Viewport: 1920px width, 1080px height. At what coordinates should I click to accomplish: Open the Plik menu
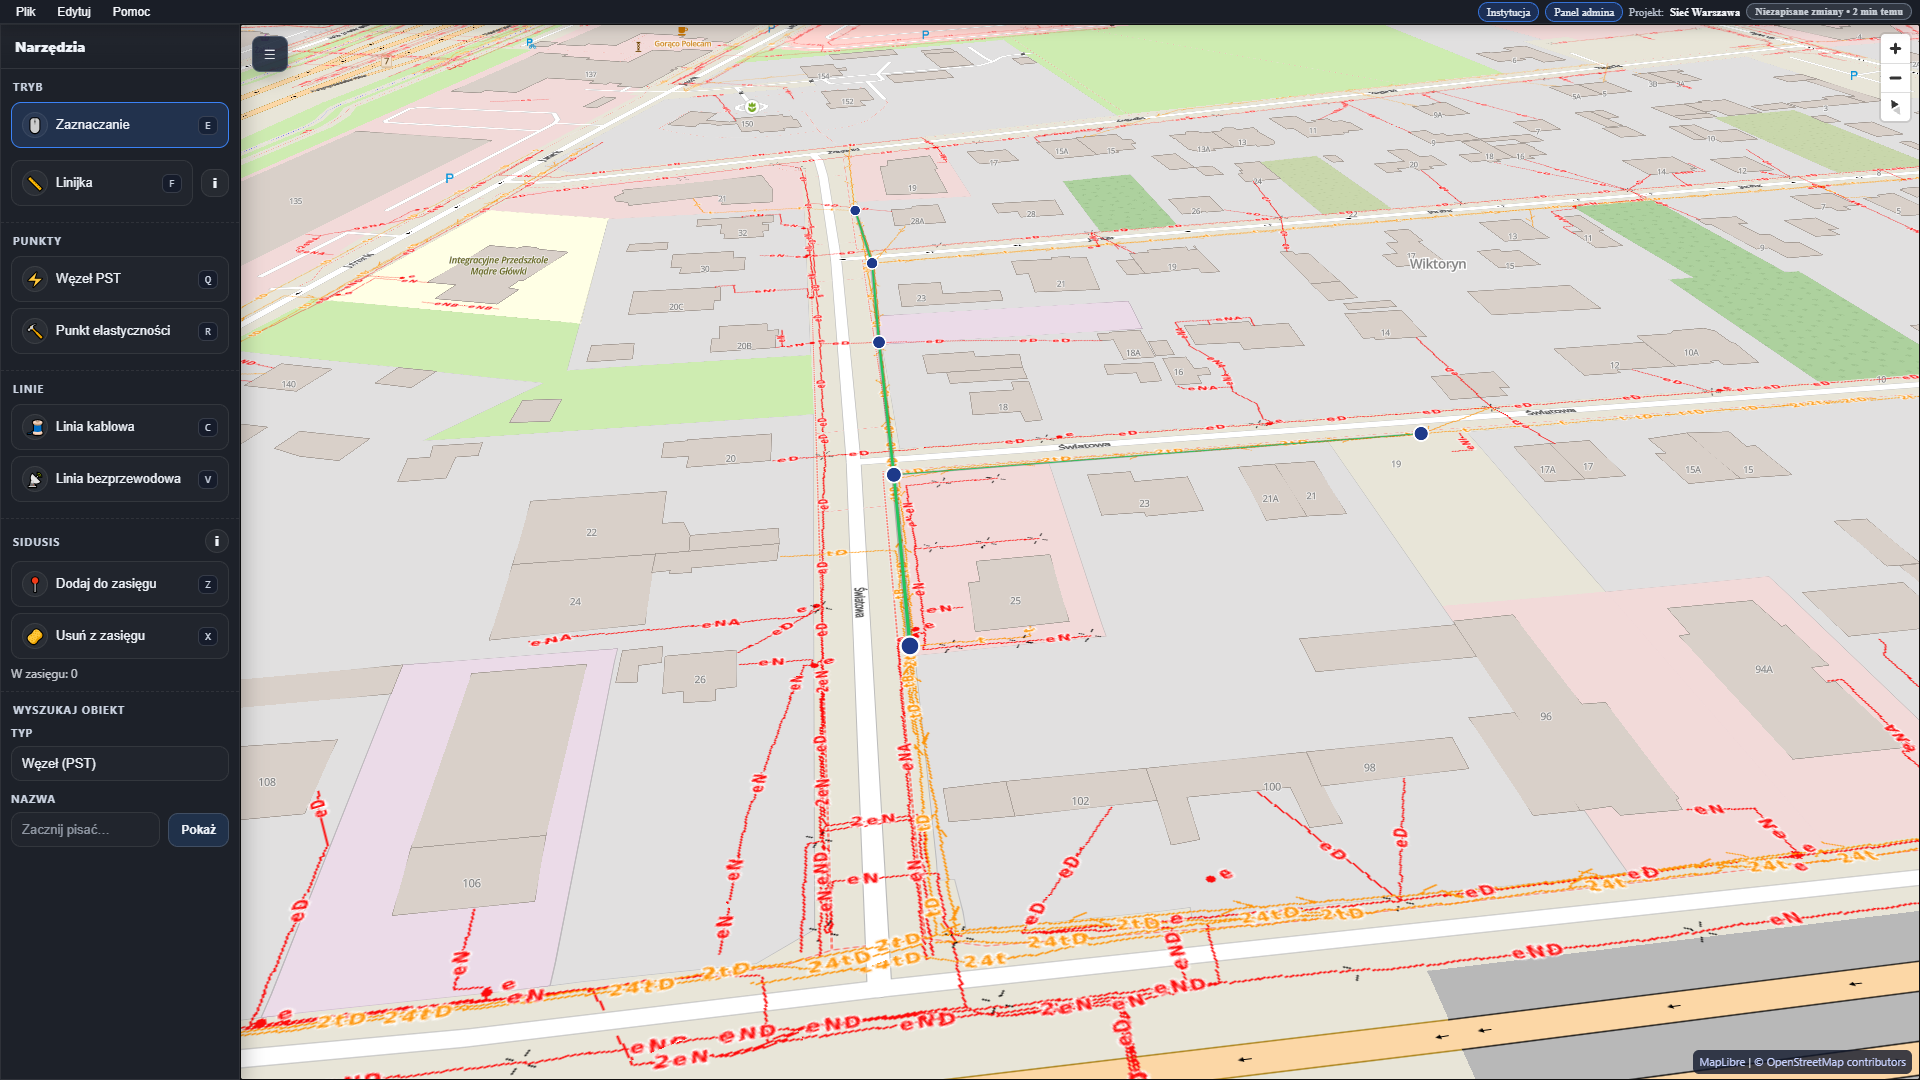[26, 12]
